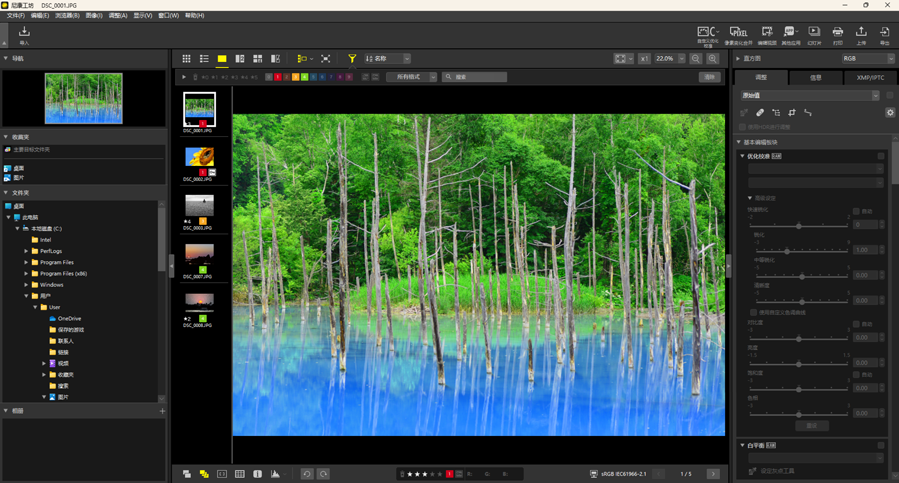Image resolution: width=899 pixels, height=483 pixels.
Task: Toggle the 优化校准 section checkbox
Action: pyautogui.click(x=880, y=156)
